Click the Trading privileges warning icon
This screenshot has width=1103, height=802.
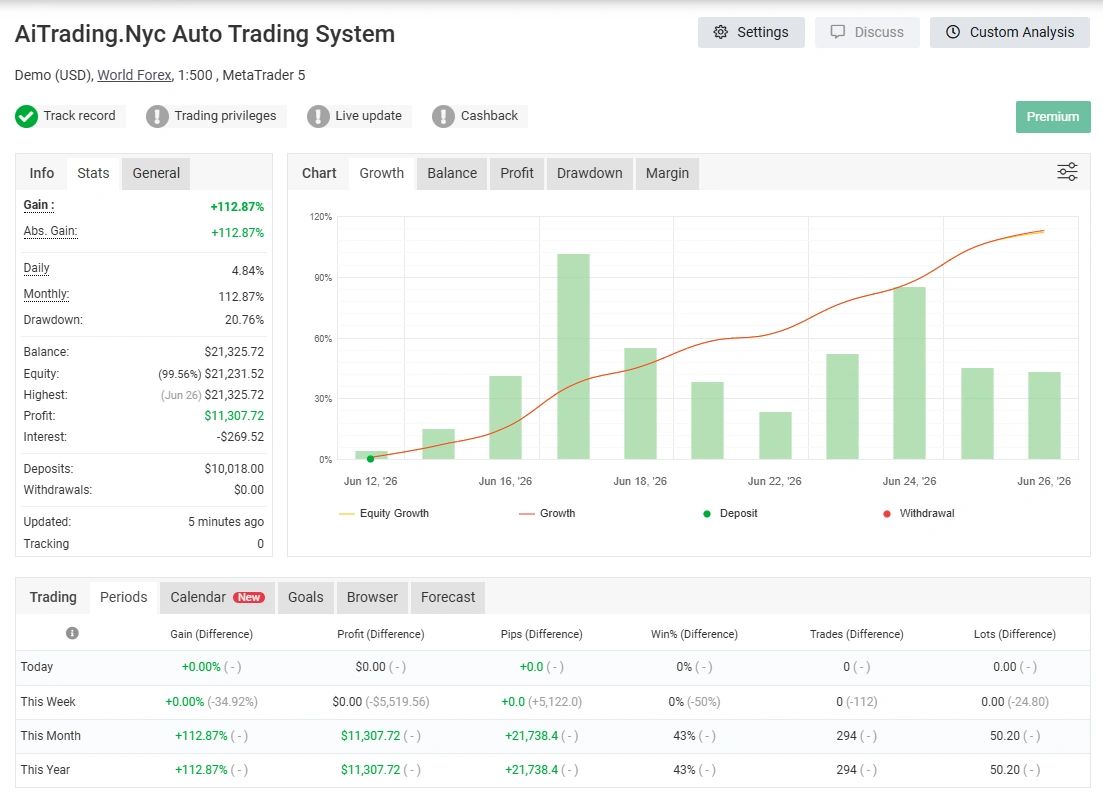157,116
